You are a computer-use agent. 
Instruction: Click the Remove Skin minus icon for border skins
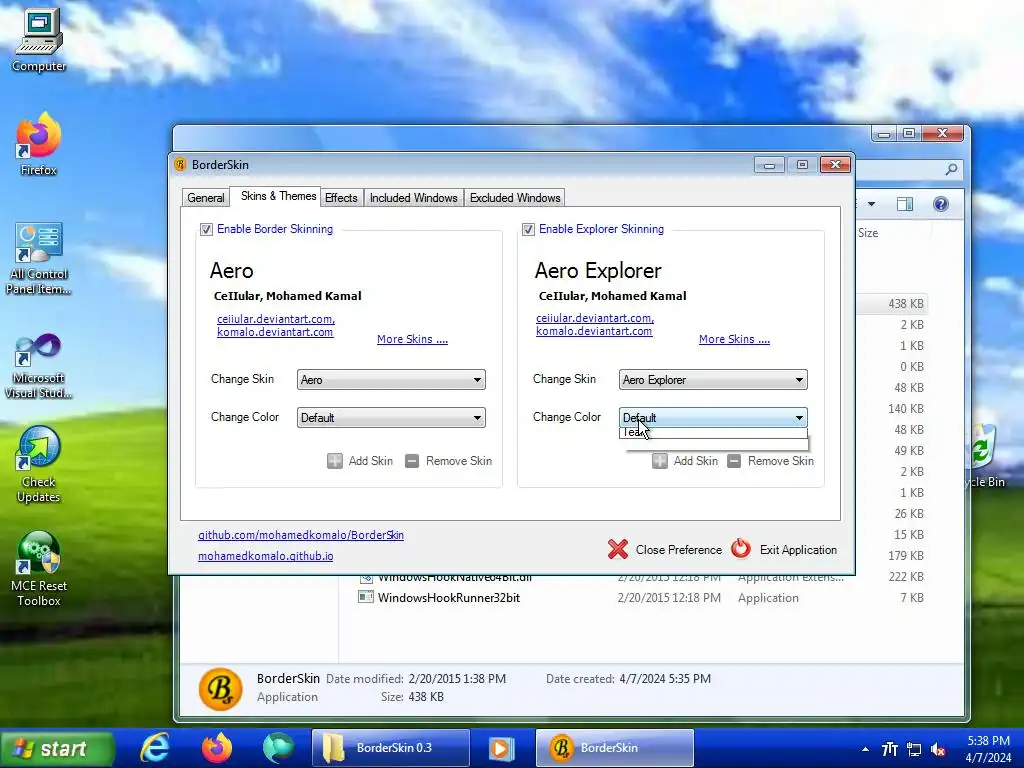pyautogui.click(x=412, y=461)
